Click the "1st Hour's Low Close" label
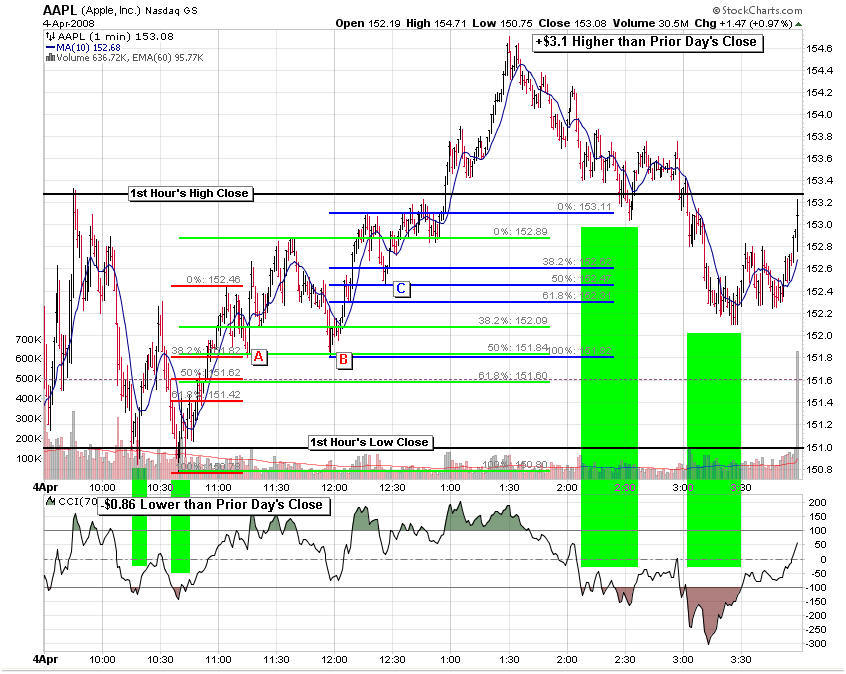Image resolution: width=846 pixels, height=674 pixels. click(371, 442)
